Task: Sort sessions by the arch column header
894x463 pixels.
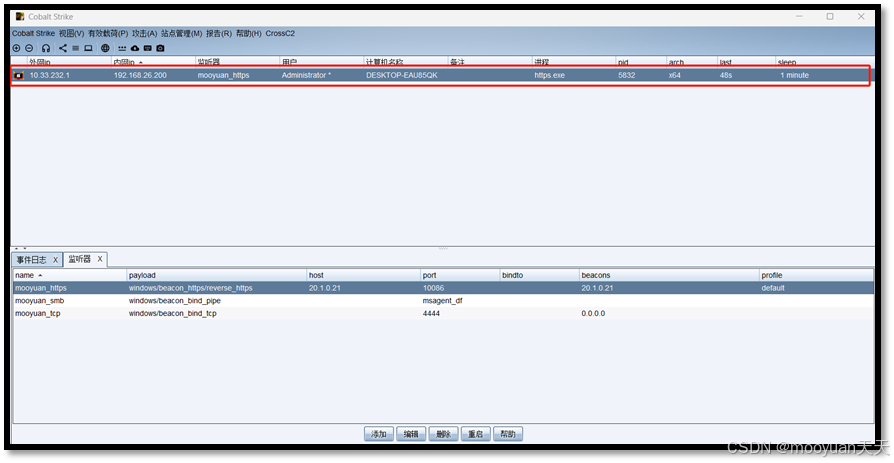Action: pos(692,62)
